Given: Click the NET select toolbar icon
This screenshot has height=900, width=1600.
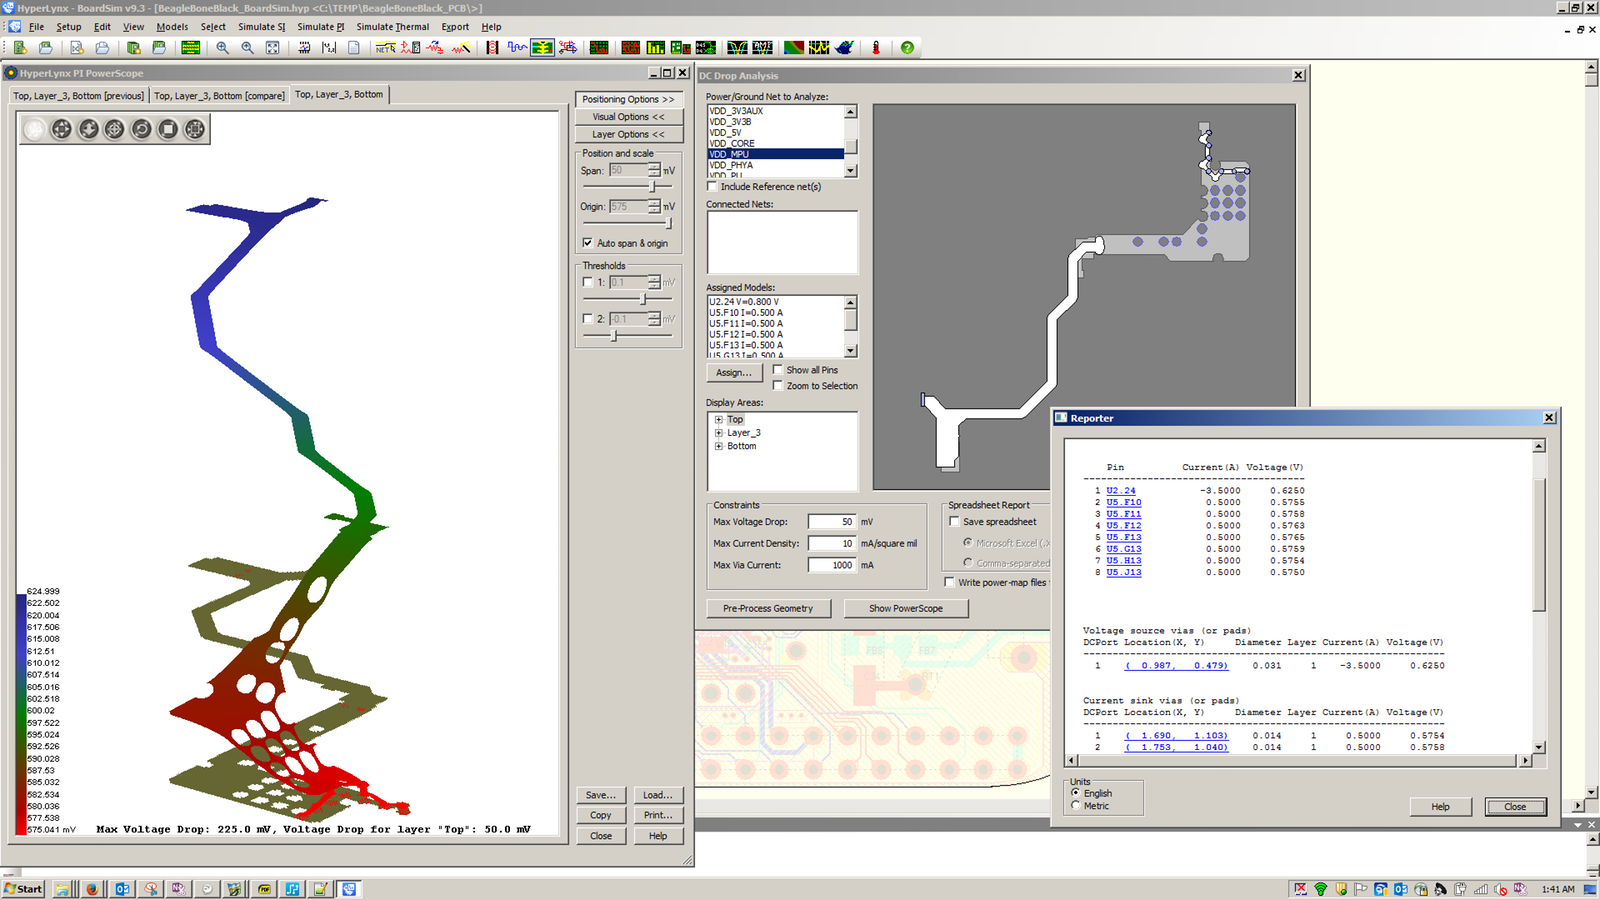Looking at the screenshot, I should [385, 47].
